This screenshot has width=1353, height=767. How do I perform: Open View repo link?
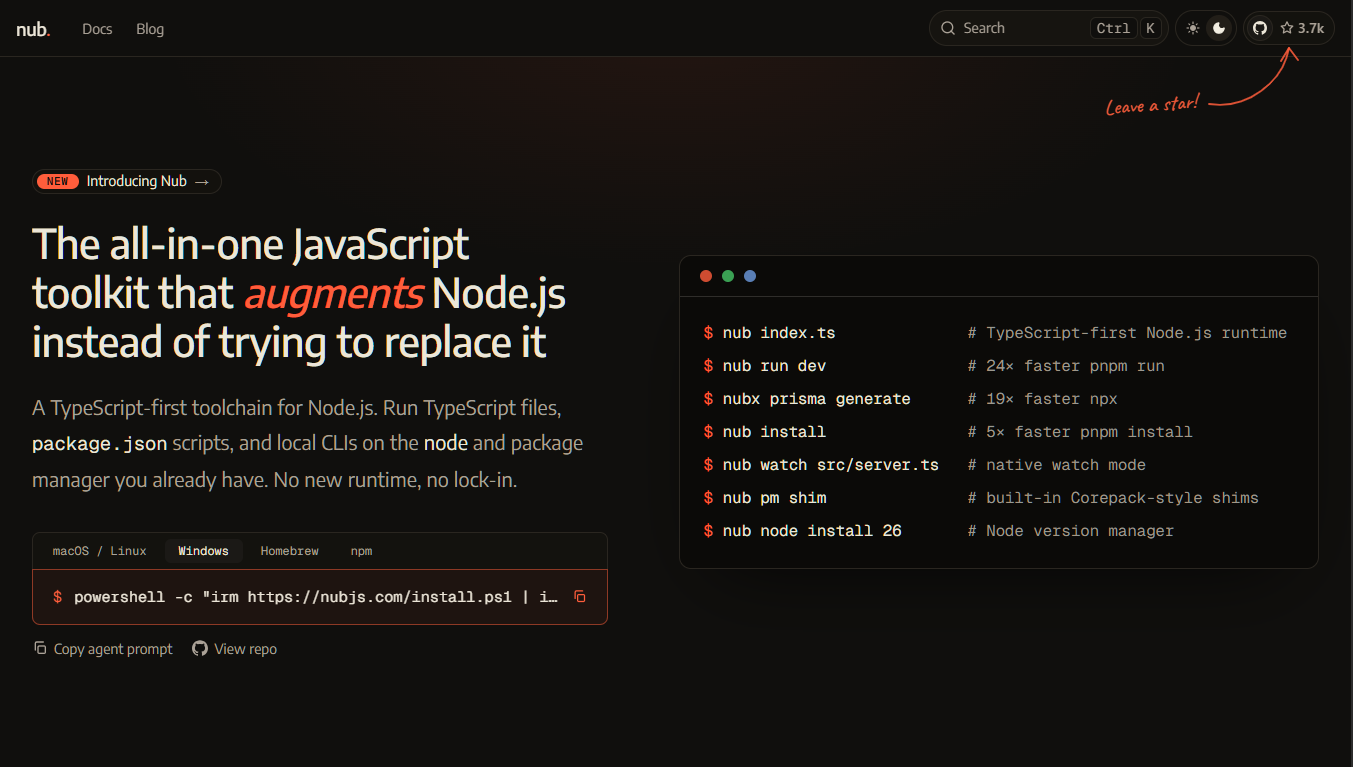pyautogui.click(x=235, y=649)
